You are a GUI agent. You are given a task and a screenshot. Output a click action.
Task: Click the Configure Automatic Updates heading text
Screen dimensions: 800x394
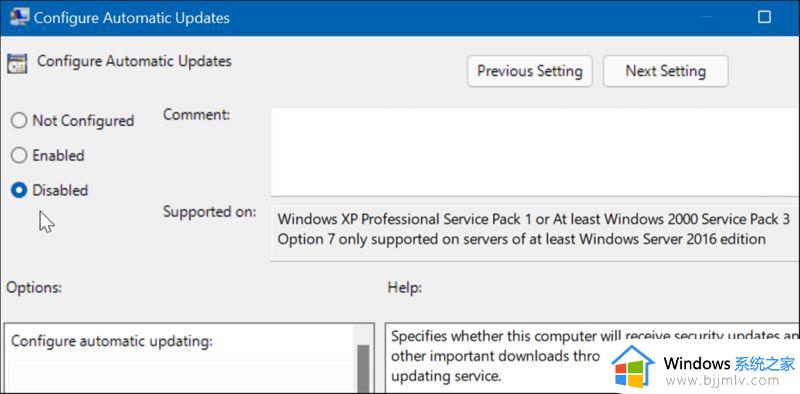click(134, 61)
